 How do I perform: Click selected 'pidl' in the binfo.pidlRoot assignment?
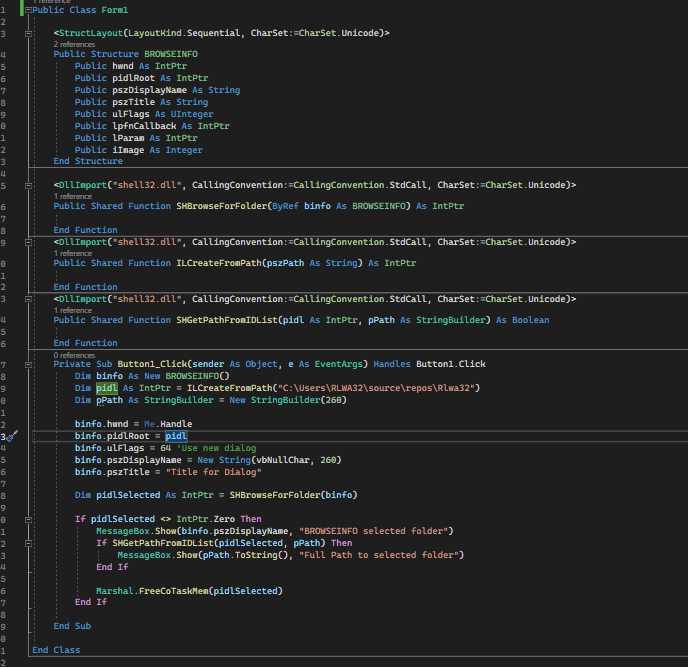[x=176, y=436]
